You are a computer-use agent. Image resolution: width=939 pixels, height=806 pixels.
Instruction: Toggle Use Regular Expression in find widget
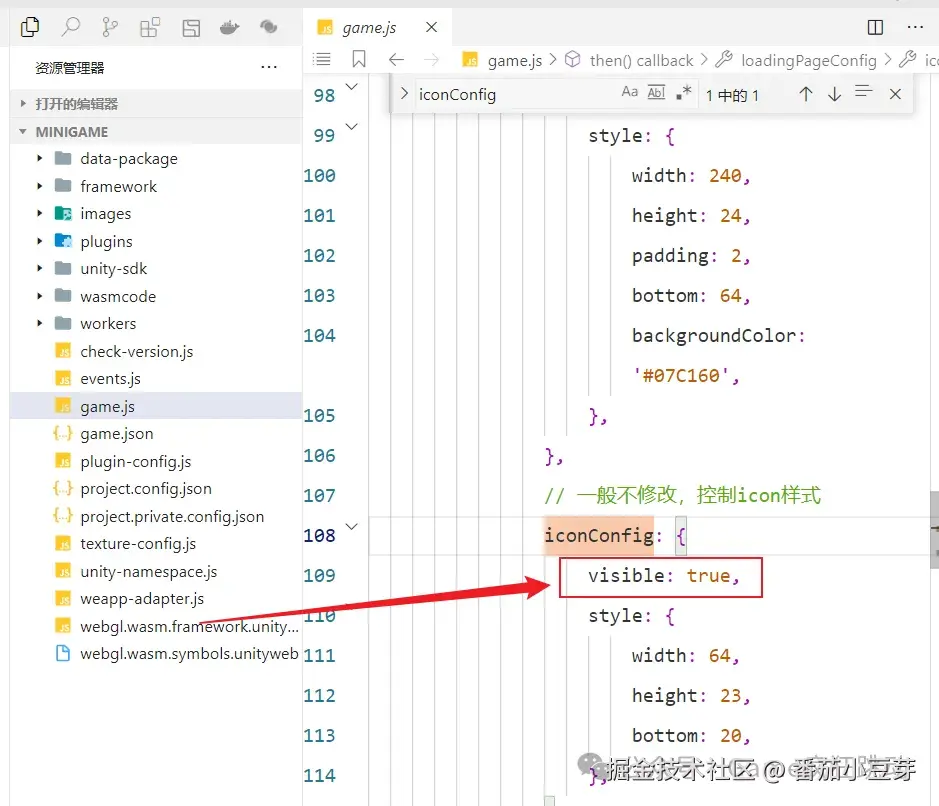pos(683,92)
